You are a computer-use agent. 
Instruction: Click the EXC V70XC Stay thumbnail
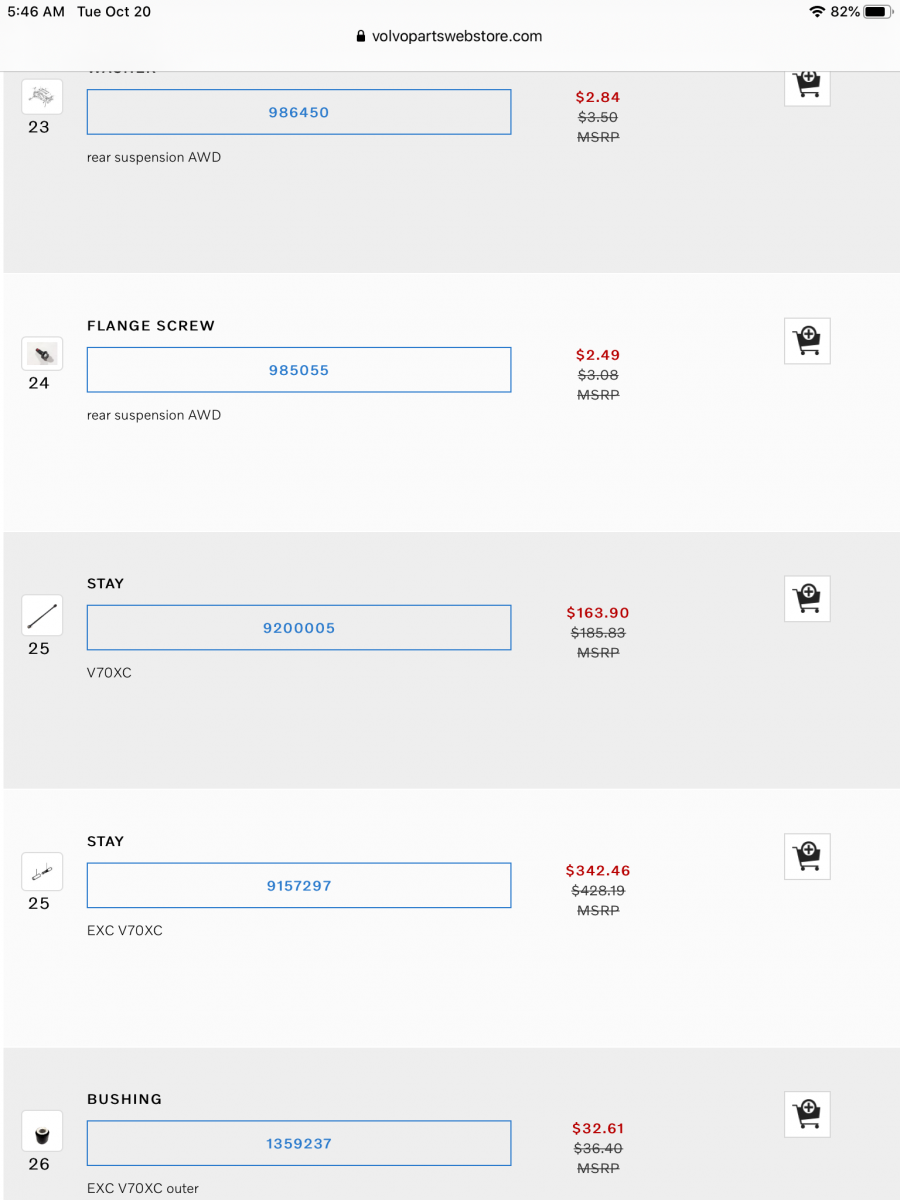pos(41,871)
